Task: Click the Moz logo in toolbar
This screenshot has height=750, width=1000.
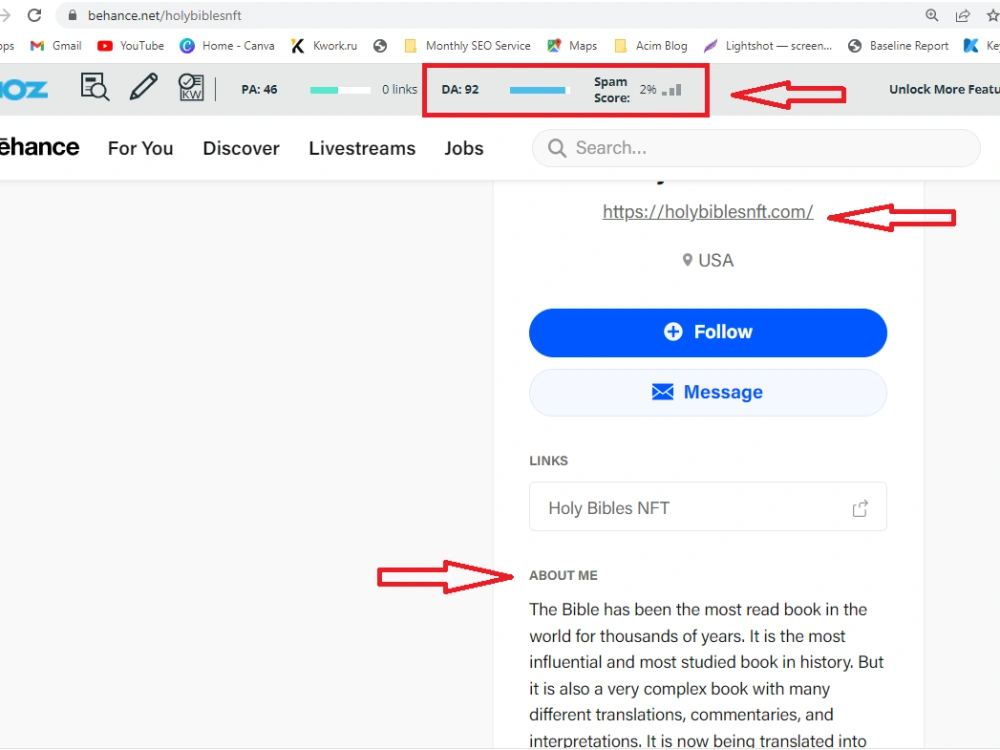Action: pos(24,89)
